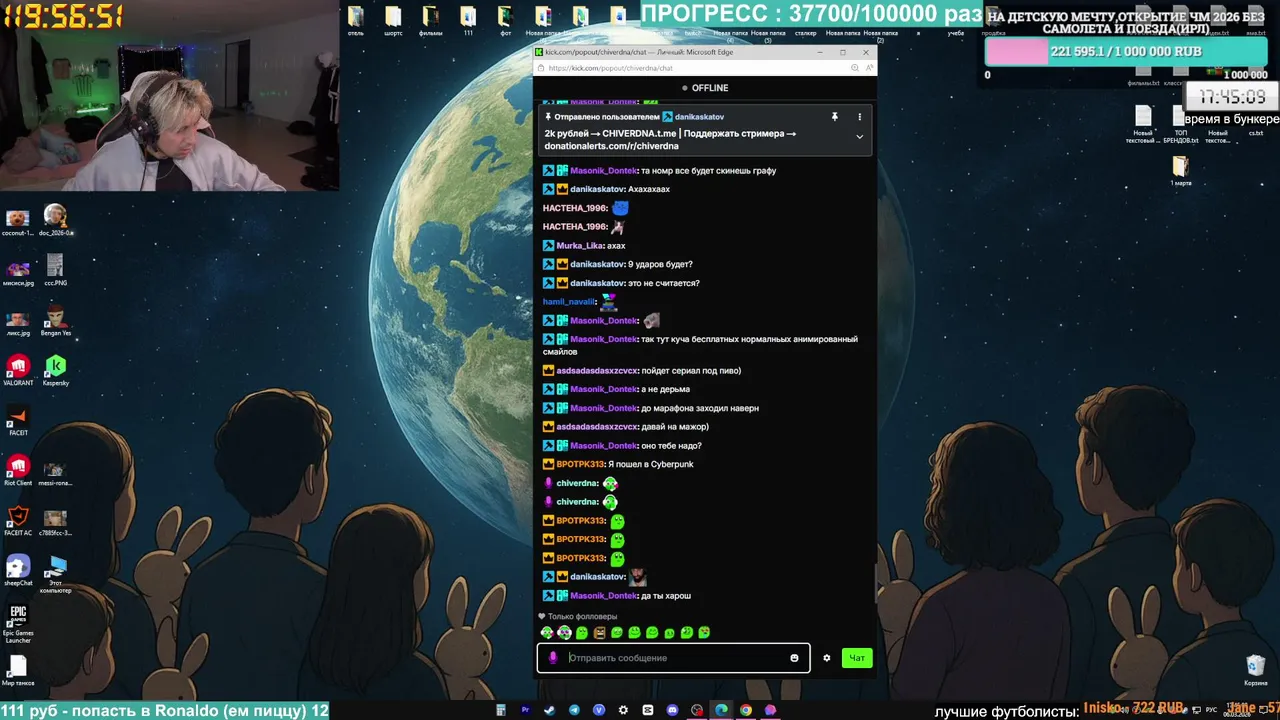This screenshot has height=720, width=1280.
Task: Select the мисиси.jpg desktop image
Action: point(18,270)
